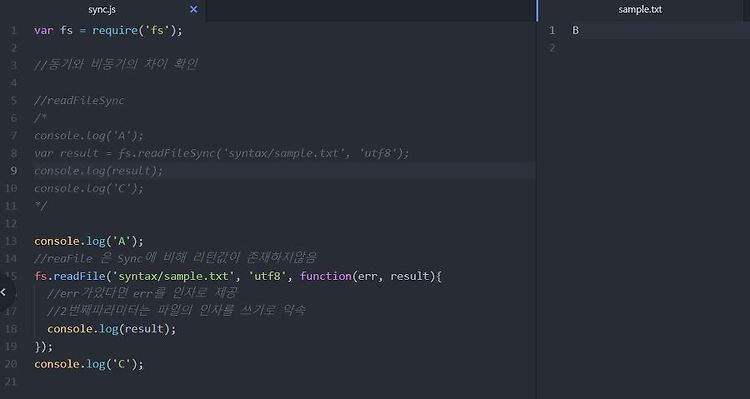Open the sample.txt tab

click(x=640, y=10)
